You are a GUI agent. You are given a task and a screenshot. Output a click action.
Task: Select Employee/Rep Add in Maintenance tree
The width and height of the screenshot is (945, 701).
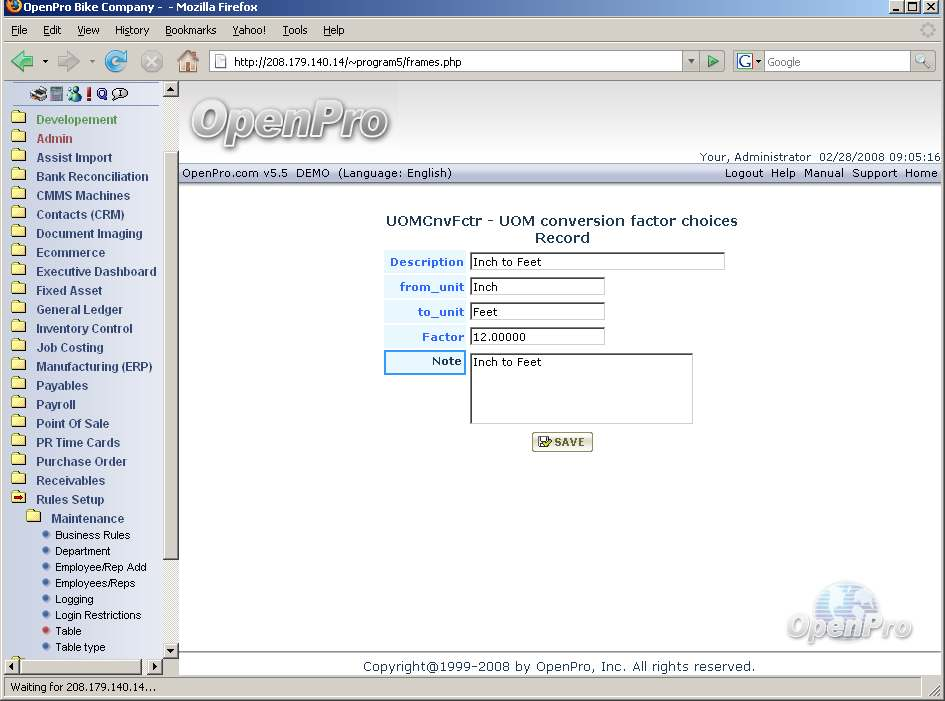(x=100, y=567)
